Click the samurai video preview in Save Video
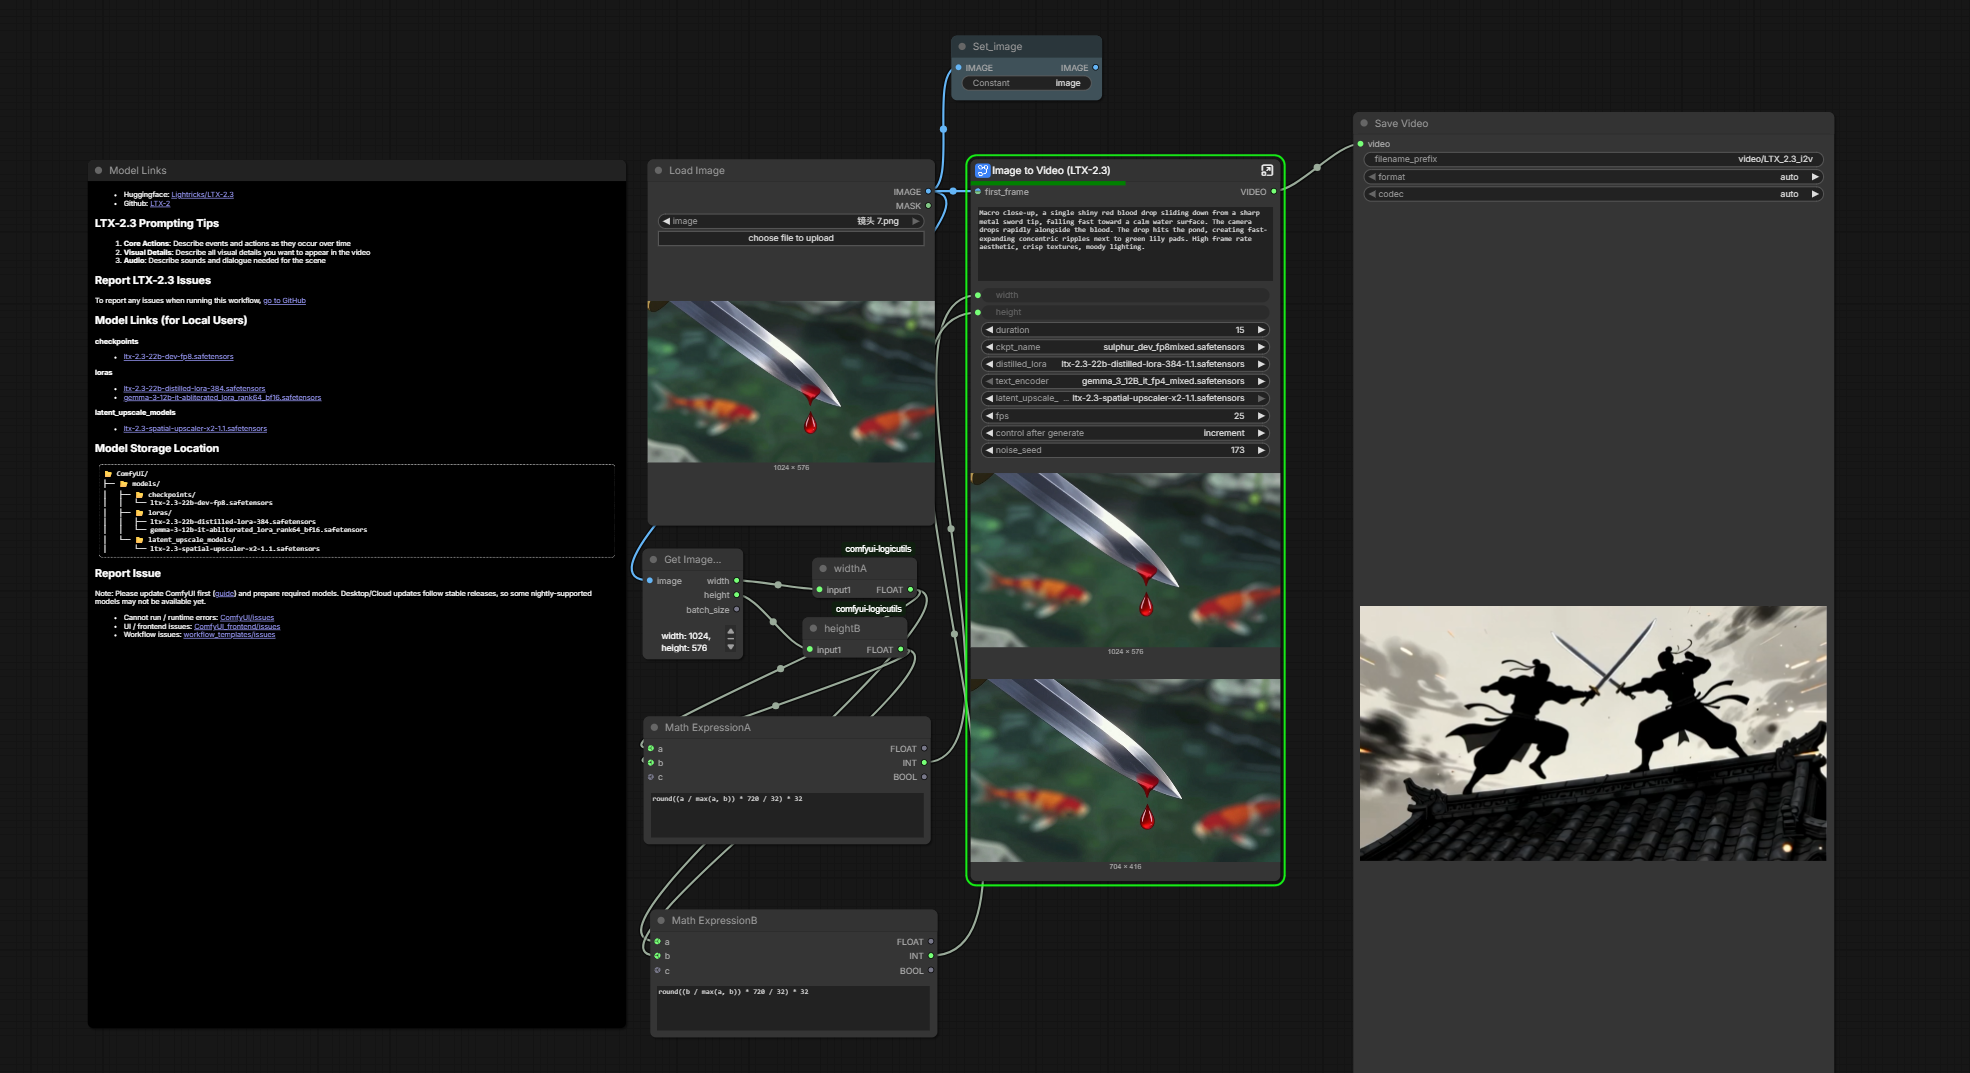This screenshot has height=1073, width=1970. tap(1593, 733)
